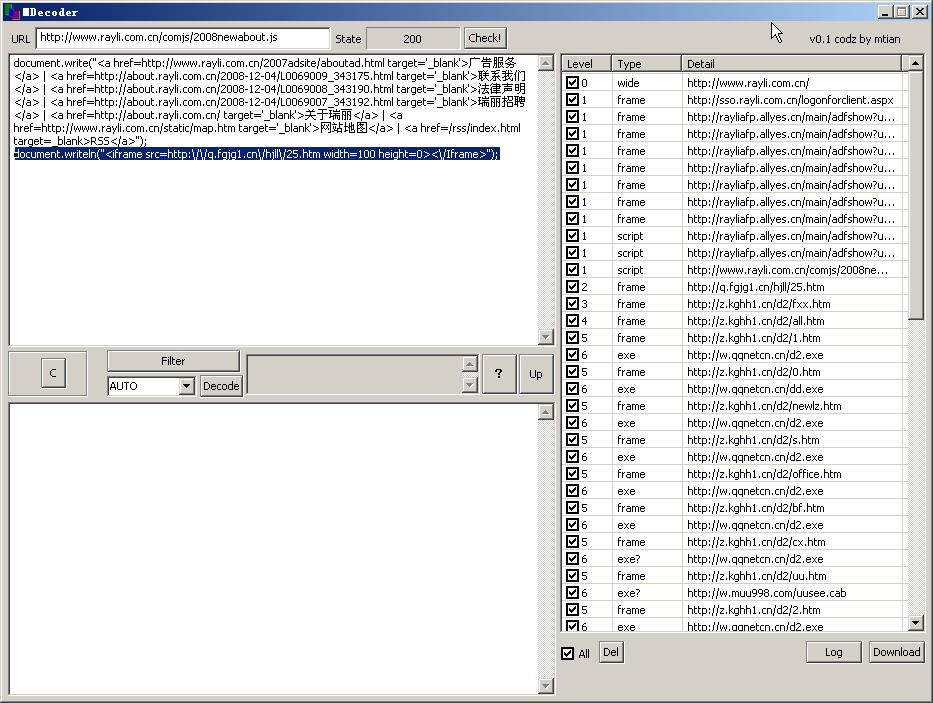Sort list by Level column header
Screen dimensions: 933x703
click(585, 64)
